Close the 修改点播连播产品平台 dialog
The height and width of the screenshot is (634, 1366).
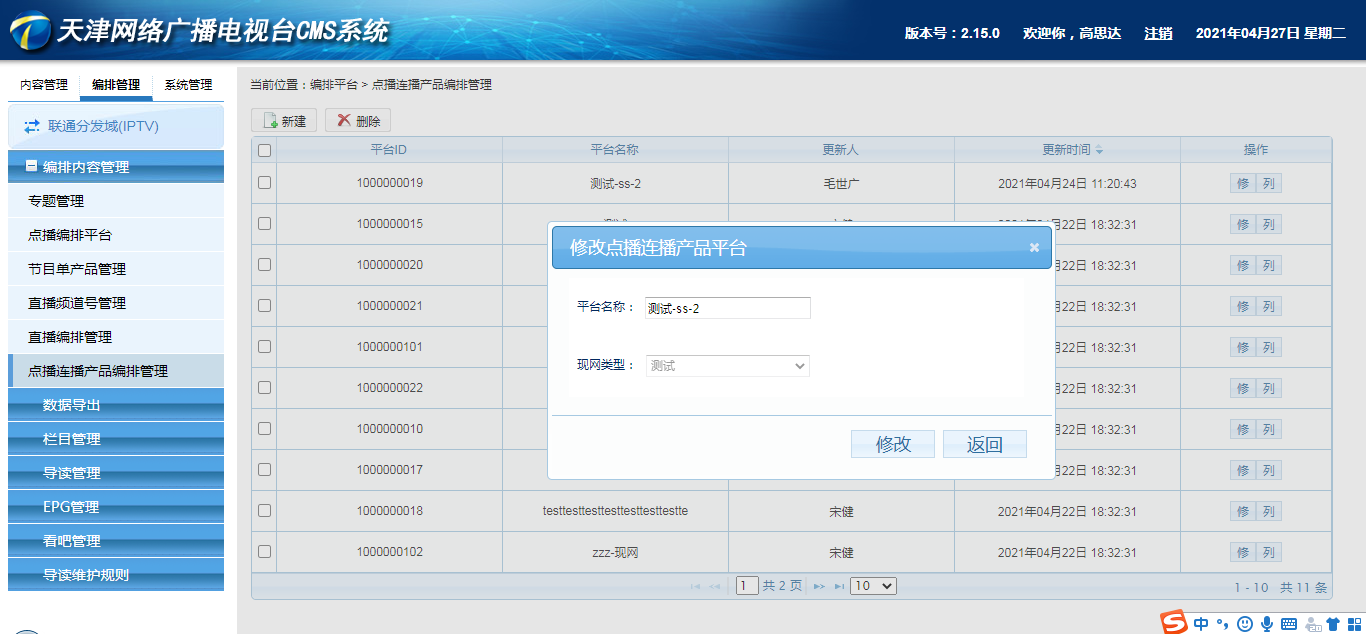pos(1034,248)
